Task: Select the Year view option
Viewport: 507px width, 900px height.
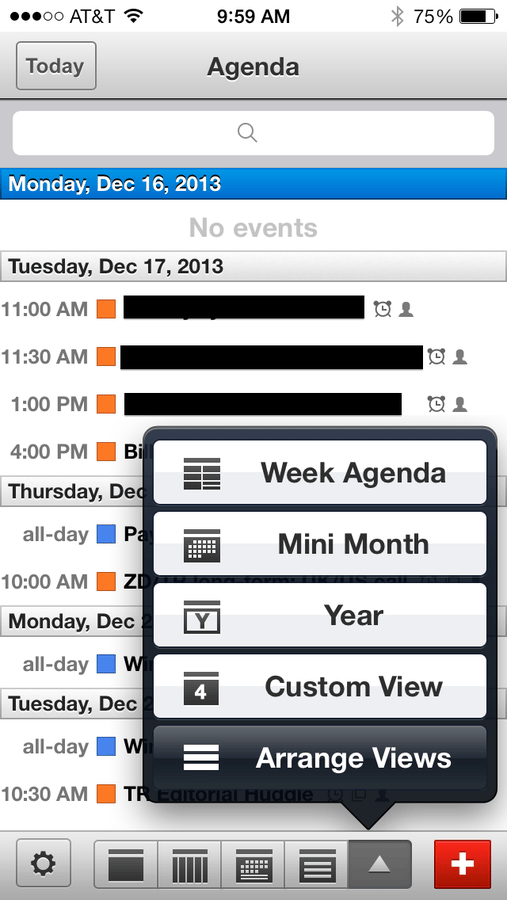Action: click(320, 615)
